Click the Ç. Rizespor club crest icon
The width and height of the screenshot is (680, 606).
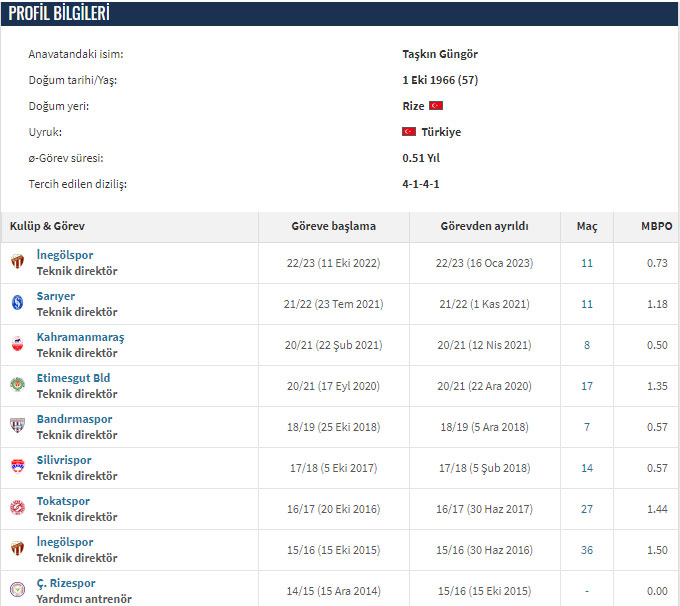[17, 590]
